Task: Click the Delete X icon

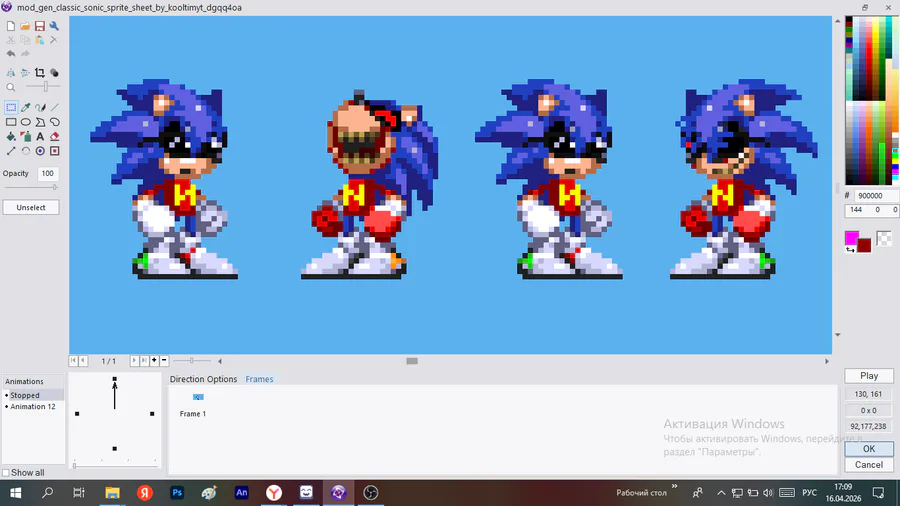Action: tap(54, 40)
